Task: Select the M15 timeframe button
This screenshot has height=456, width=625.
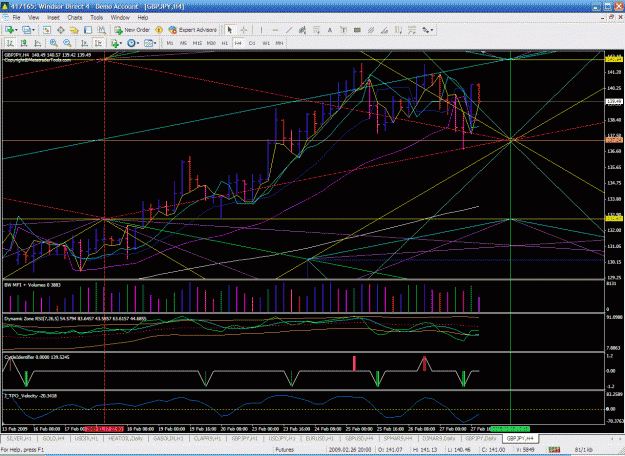Action: [x=197, y=43]
